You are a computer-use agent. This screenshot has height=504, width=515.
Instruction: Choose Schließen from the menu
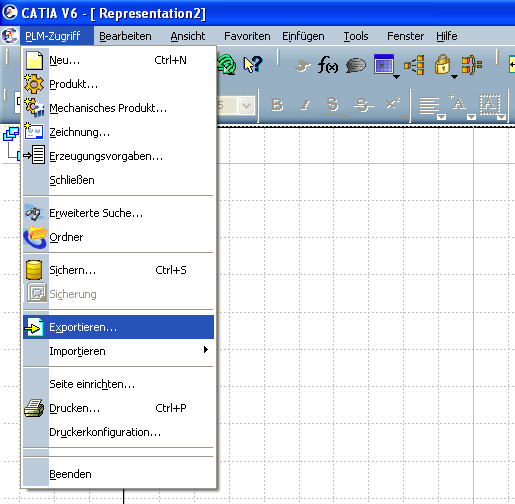click(x=118, y=180)
